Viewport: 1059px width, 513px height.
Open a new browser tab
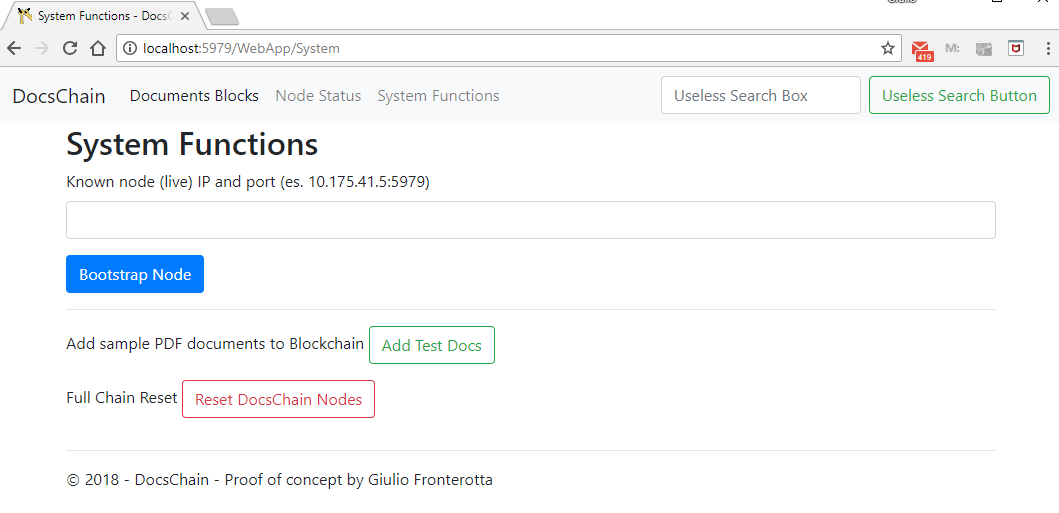222,16
